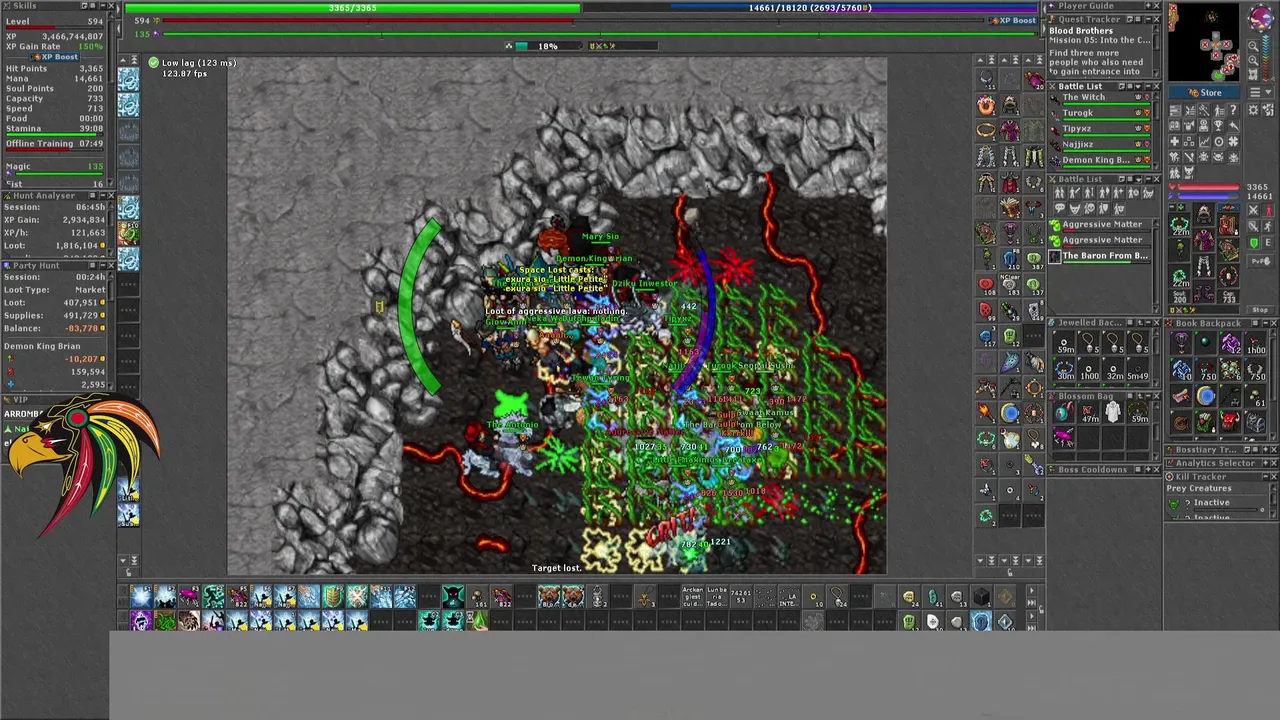Click the VIP panel header

point(58,400)
